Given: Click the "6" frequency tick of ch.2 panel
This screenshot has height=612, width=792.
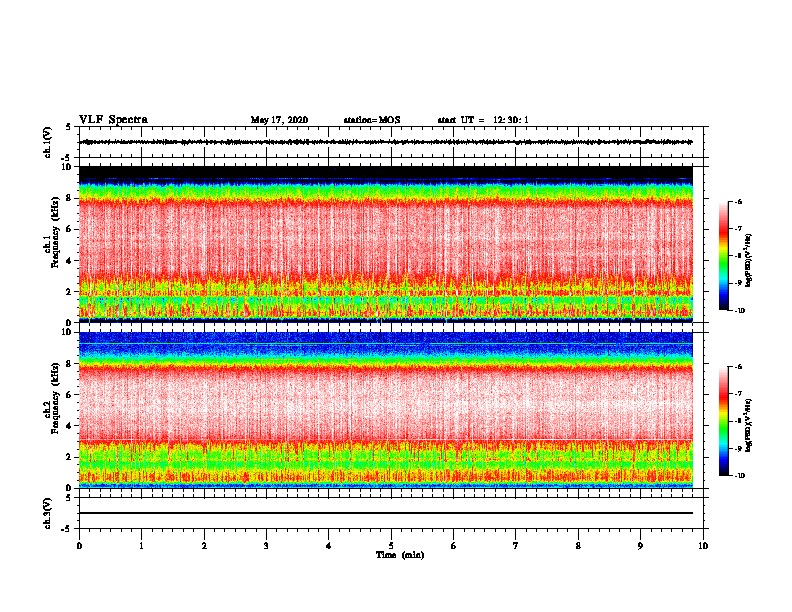Looking at the screenshot, I should [70, 395].
